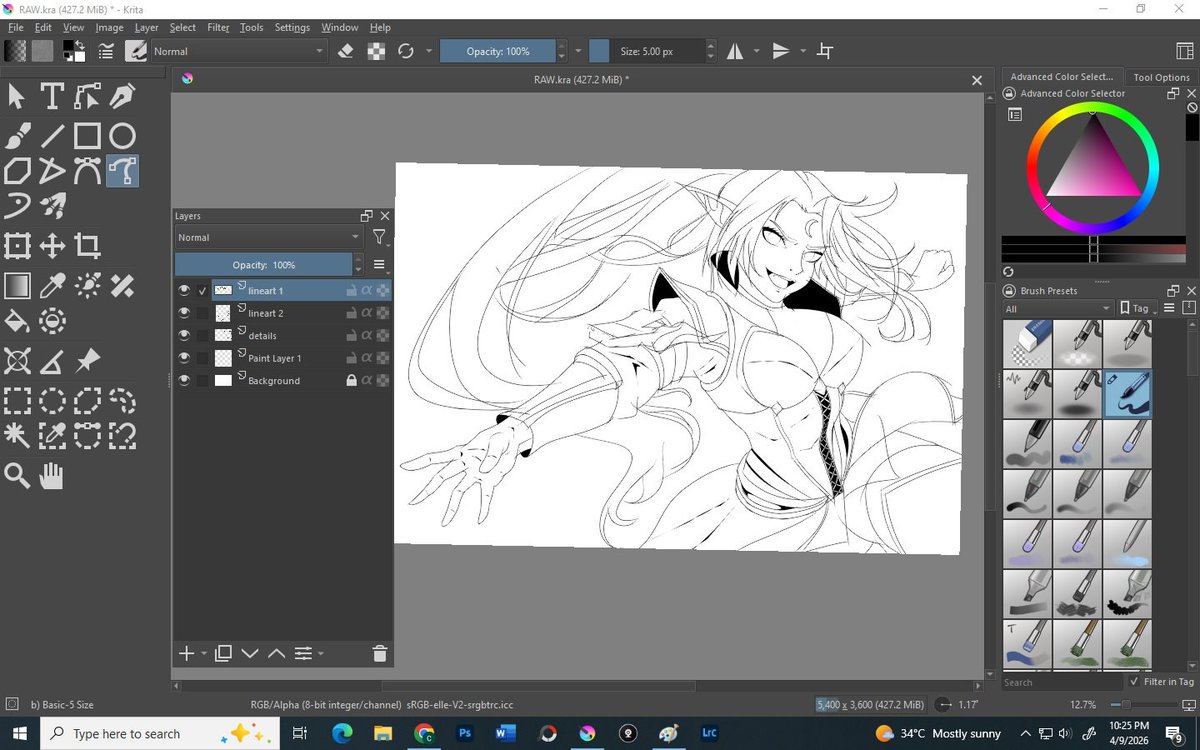
Task: Hide the lineart 1 layer
Action: click(x=184, y=290)
